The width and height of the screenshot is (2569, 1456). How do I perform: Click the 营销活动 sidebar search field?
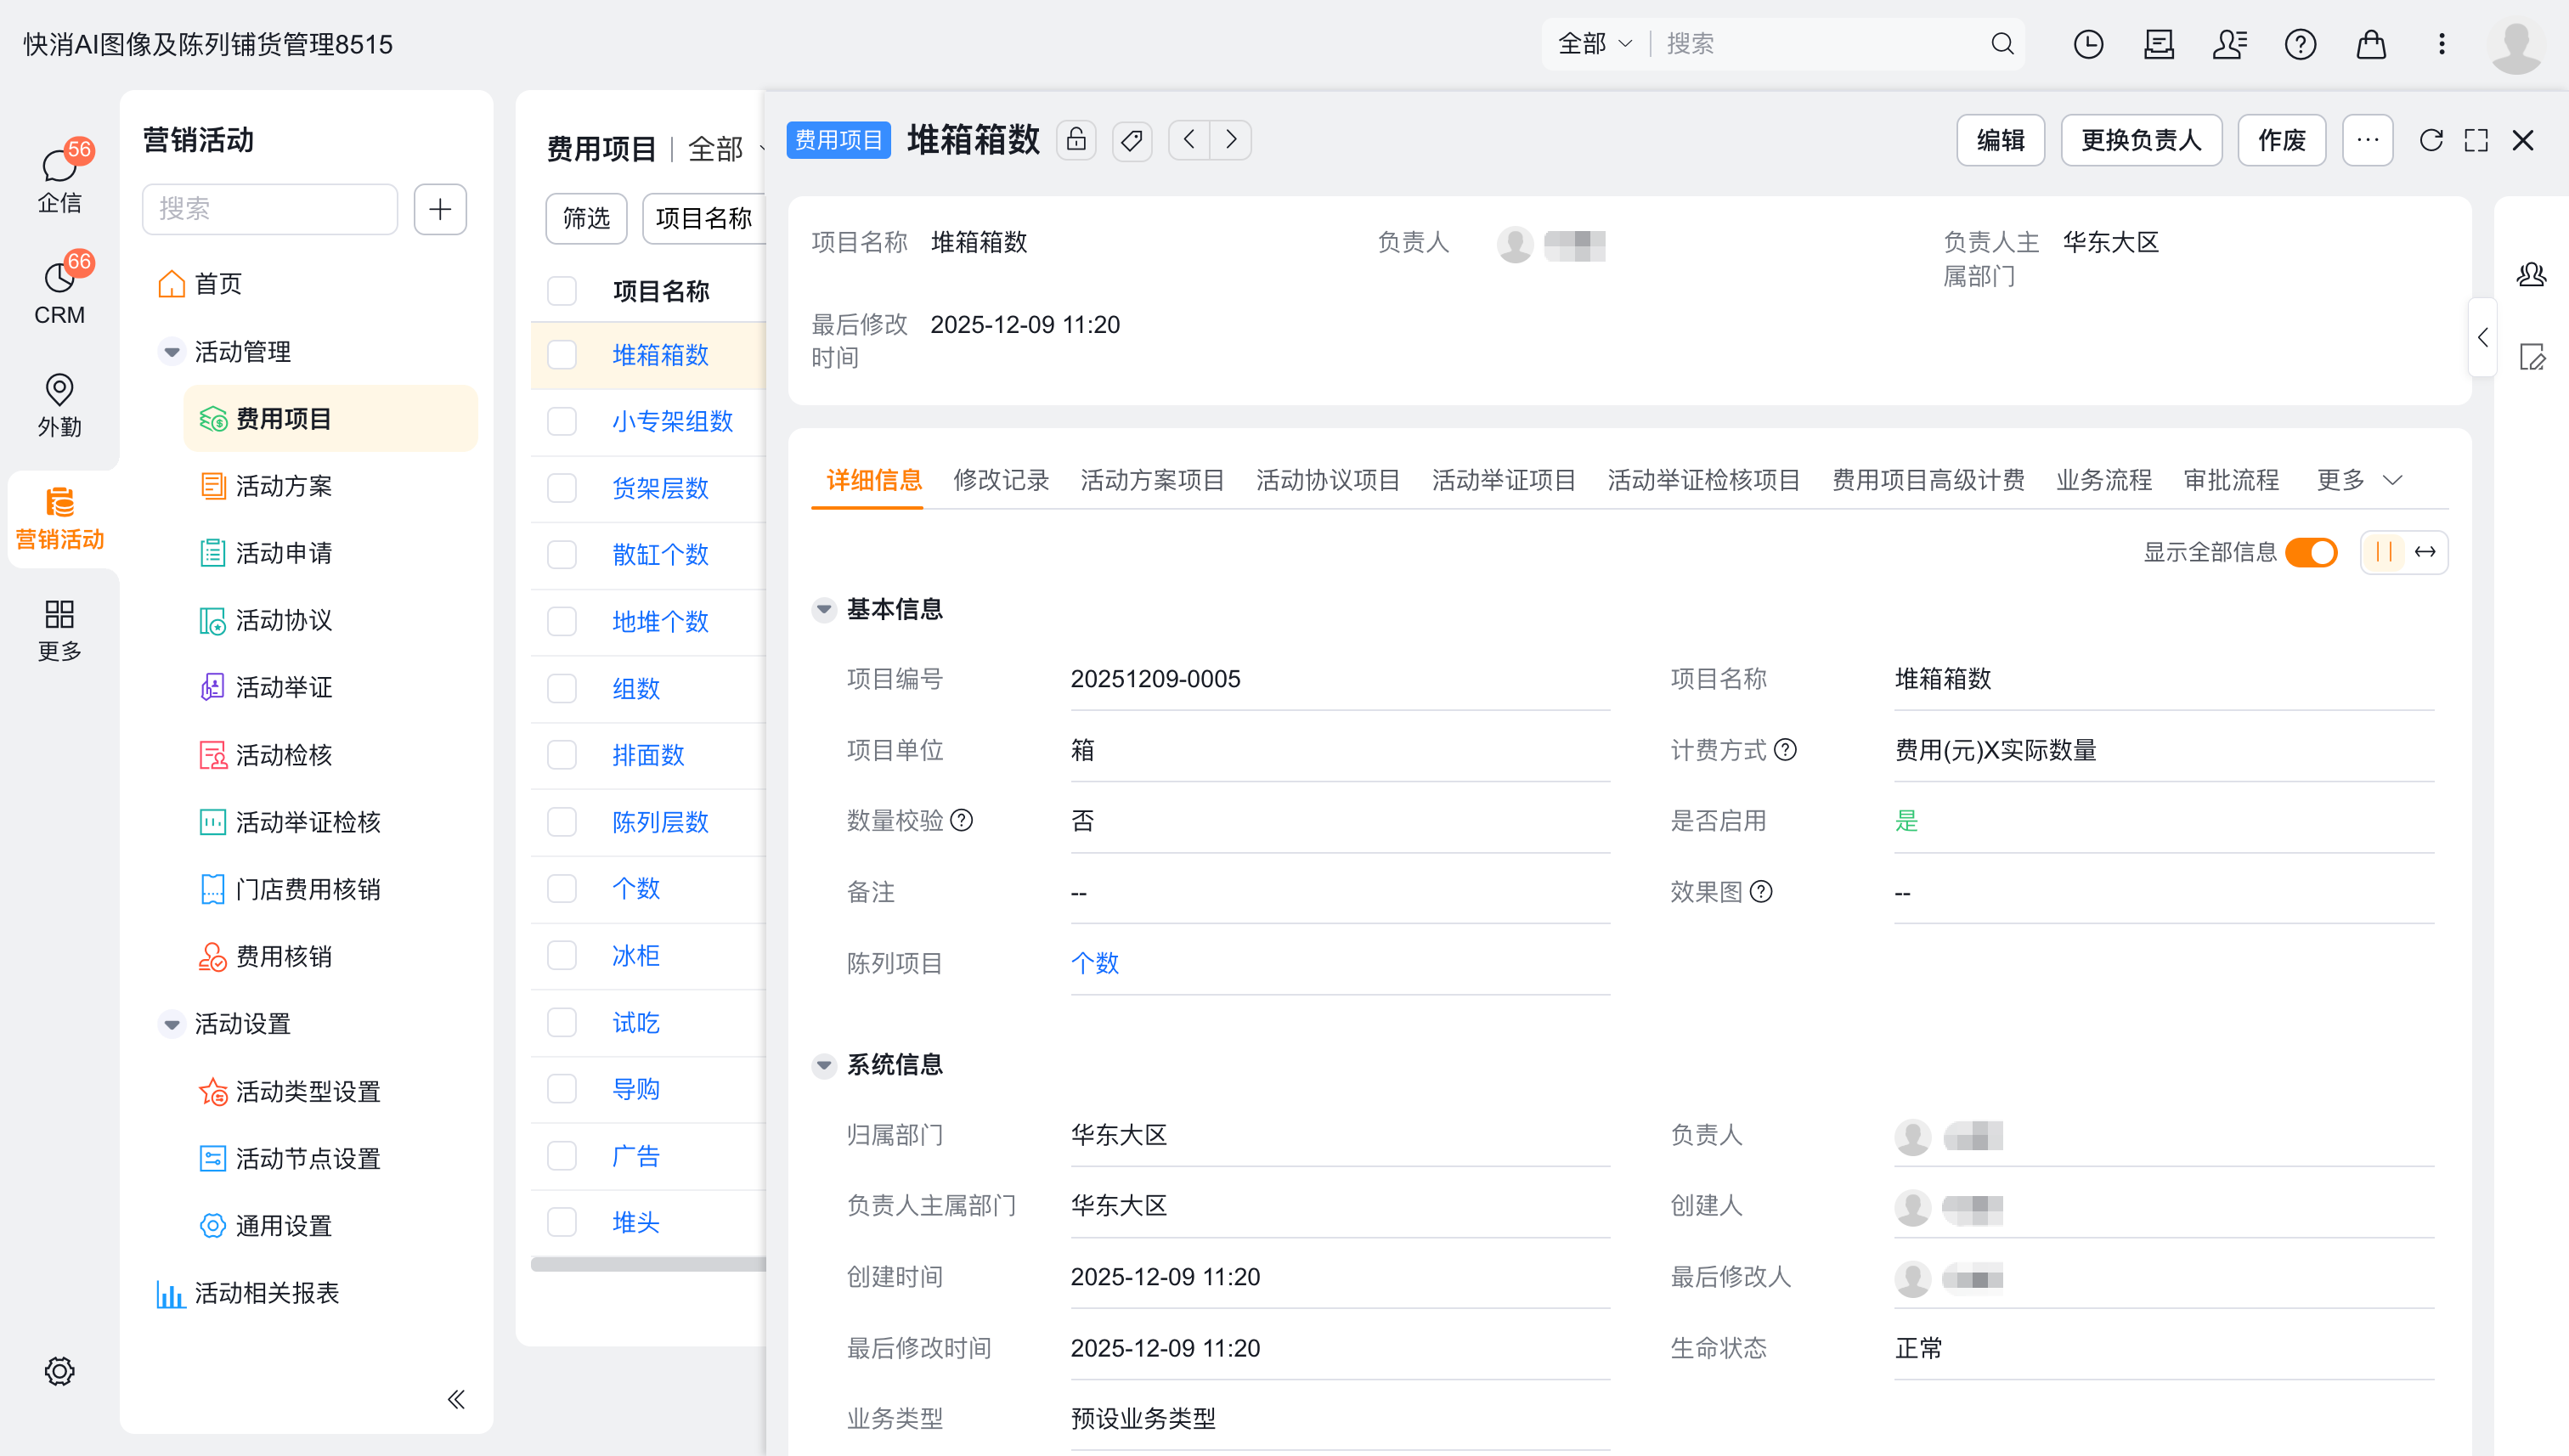click(270, 209)
